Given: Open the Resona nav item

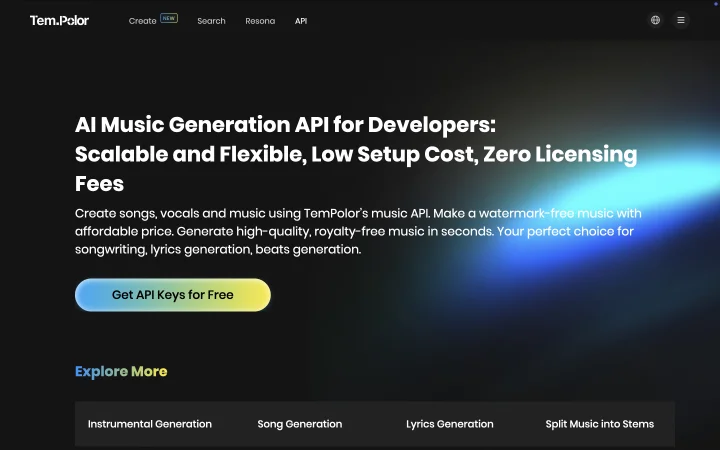Looking at the screenshot, I should (x=260, y=21).
